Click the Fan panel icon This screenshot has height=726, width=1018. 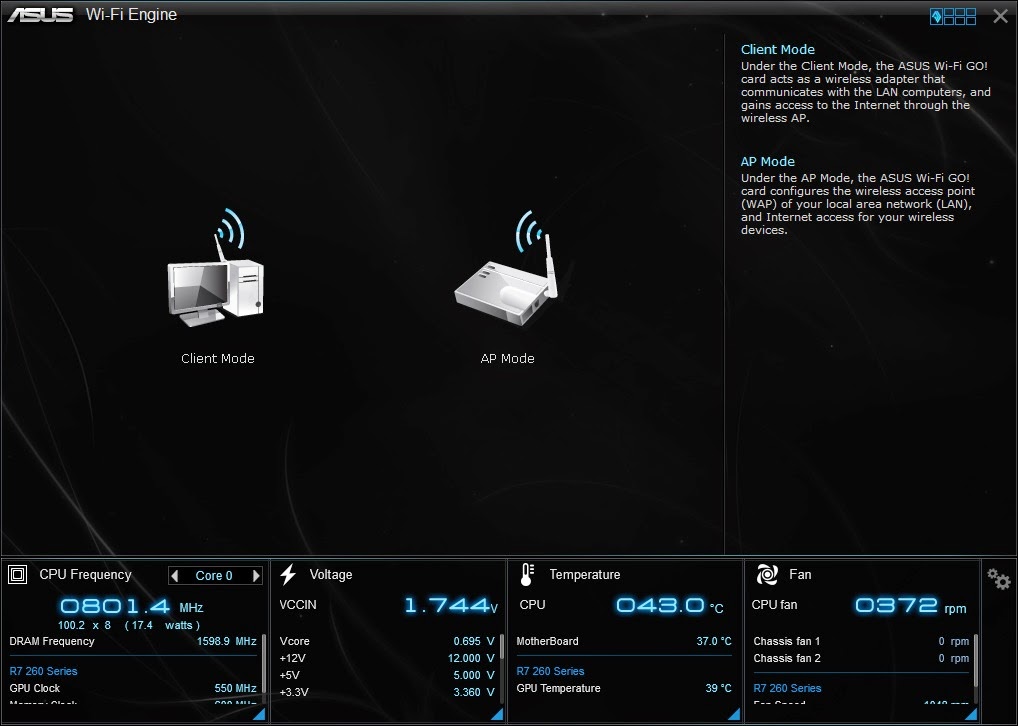coord(767,575)
